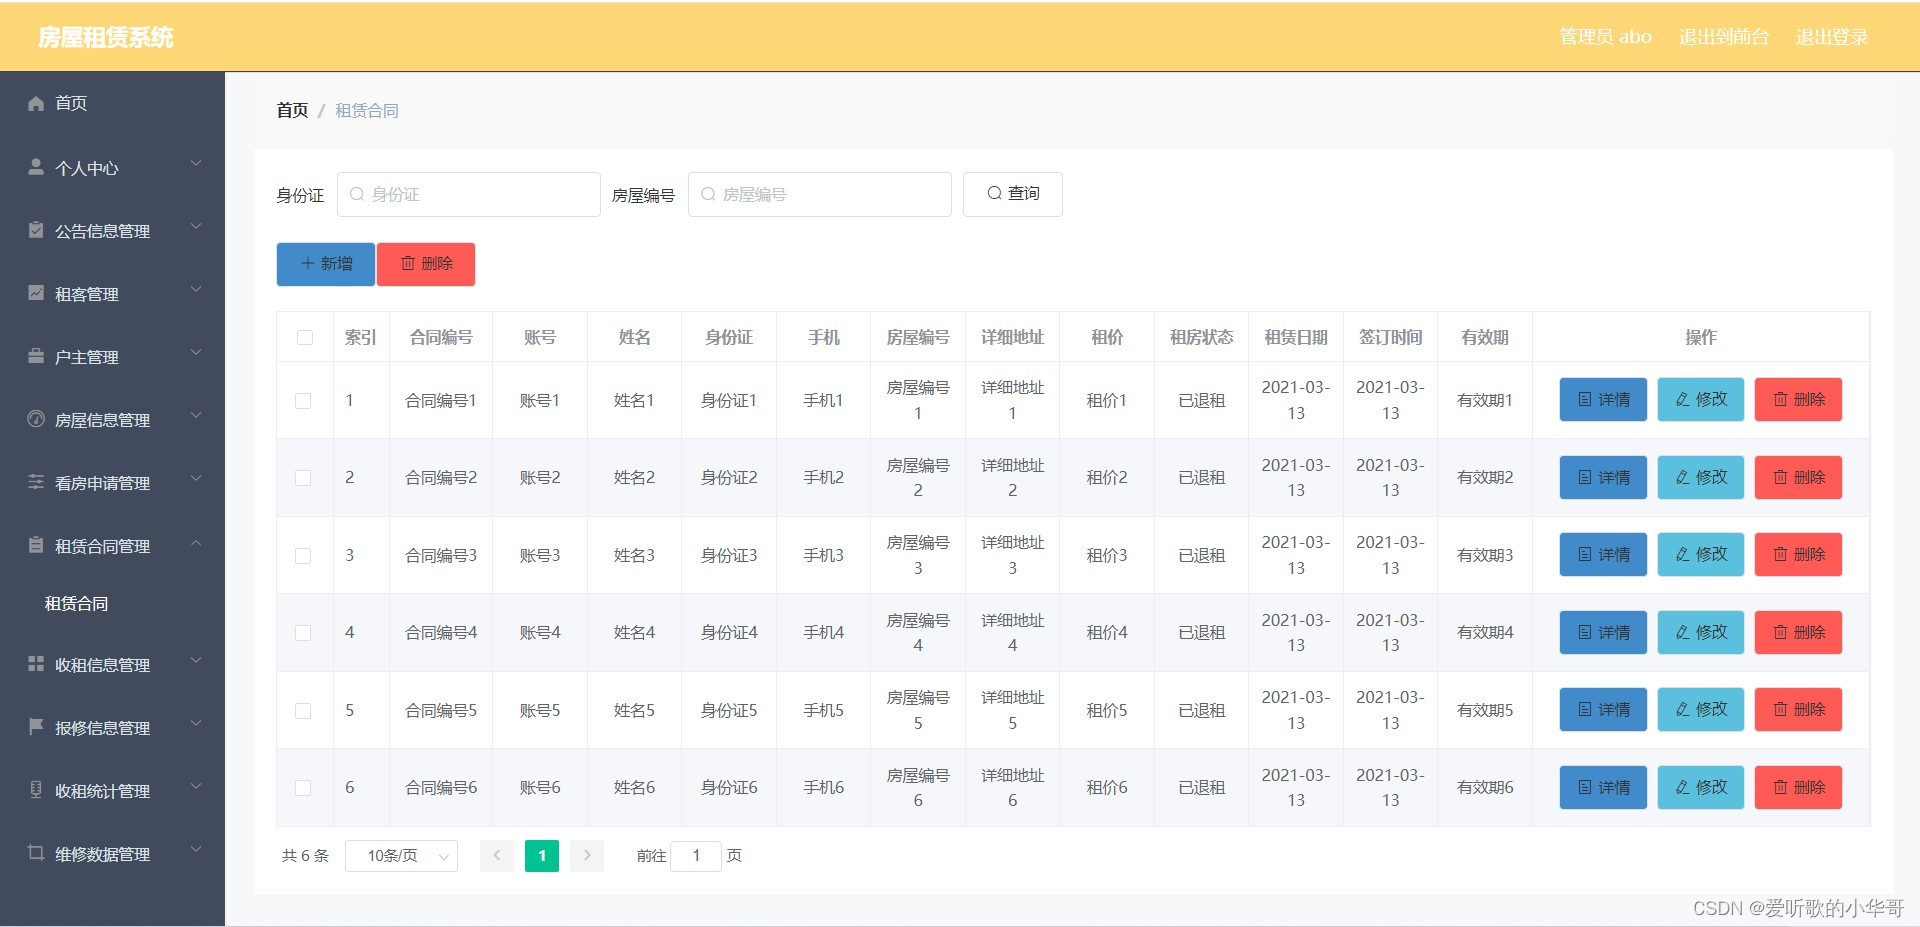This screenshot has width=1920, height=927.
Task: Click 租赁日期 column header
Action: 1296,337
